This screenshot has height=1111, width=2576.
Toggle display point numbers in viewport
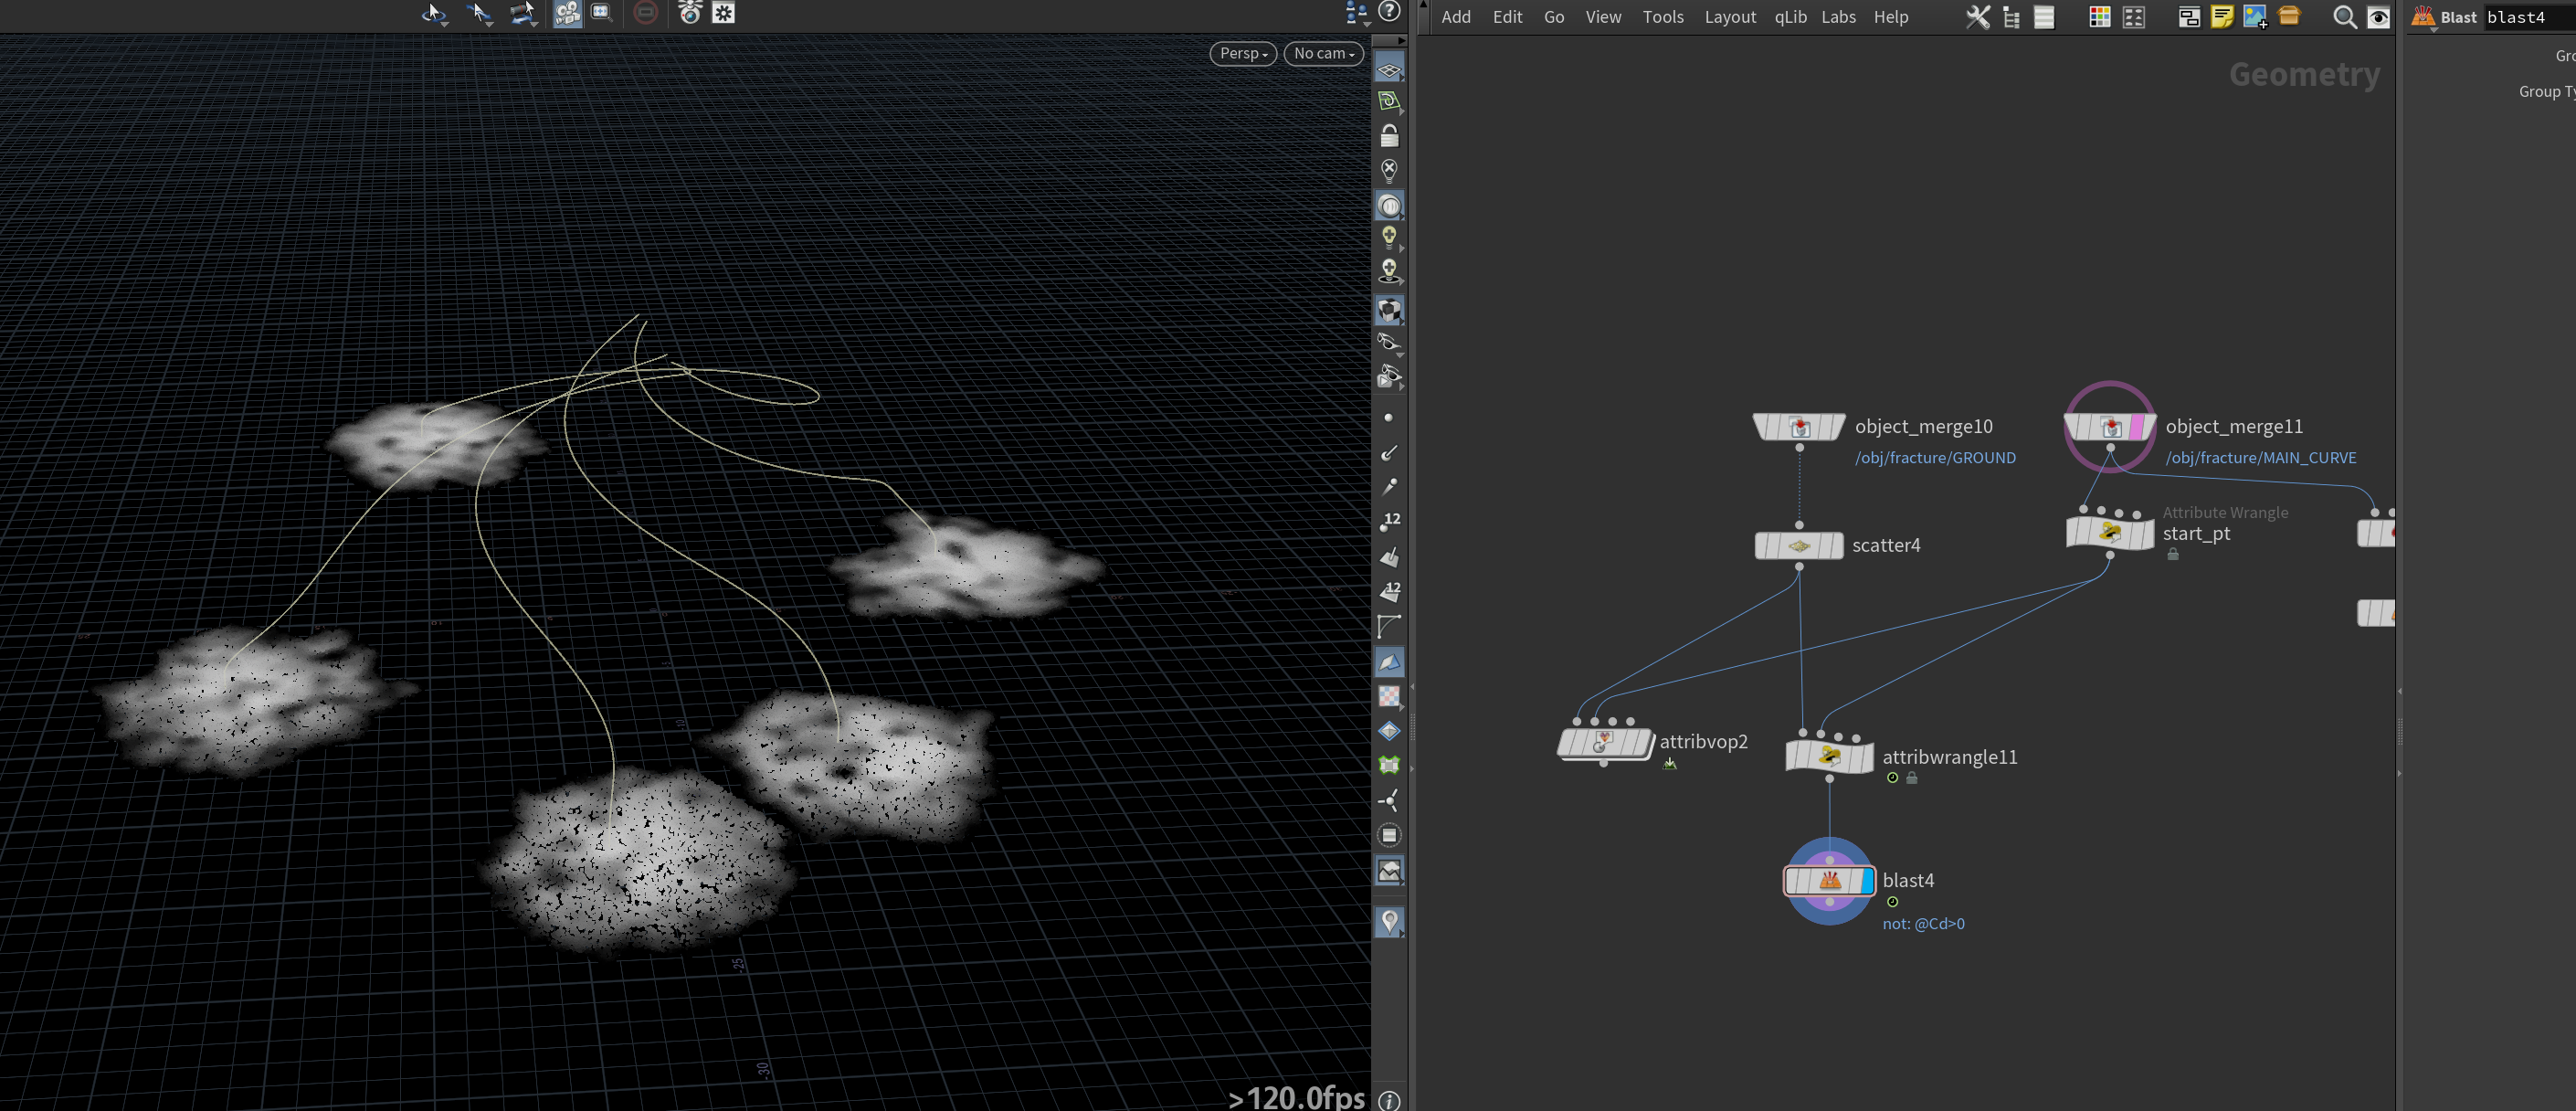tap(1390, 520)
